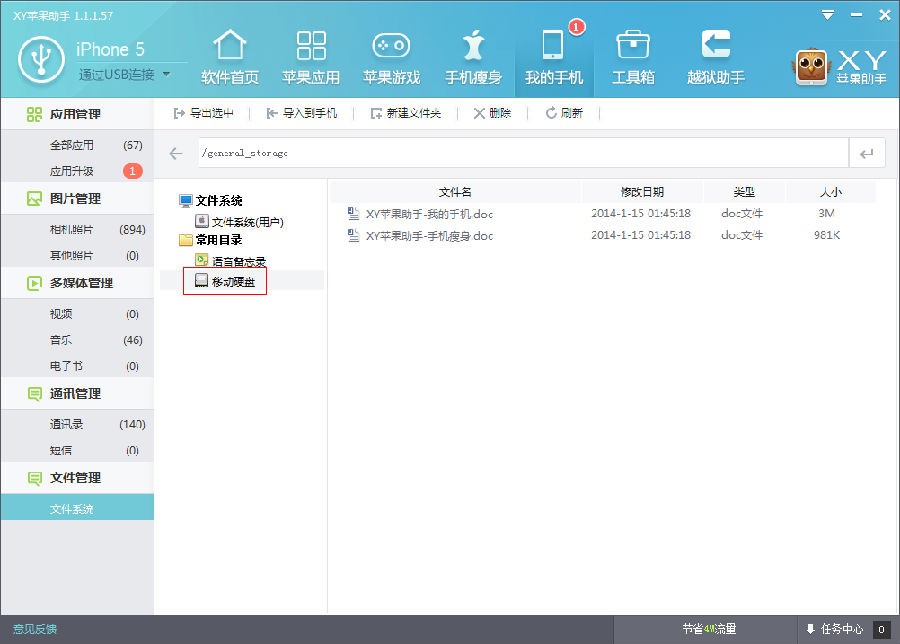Select 应用升级 in sidebar
Viewport: 900px width, 644px height.
77,171
